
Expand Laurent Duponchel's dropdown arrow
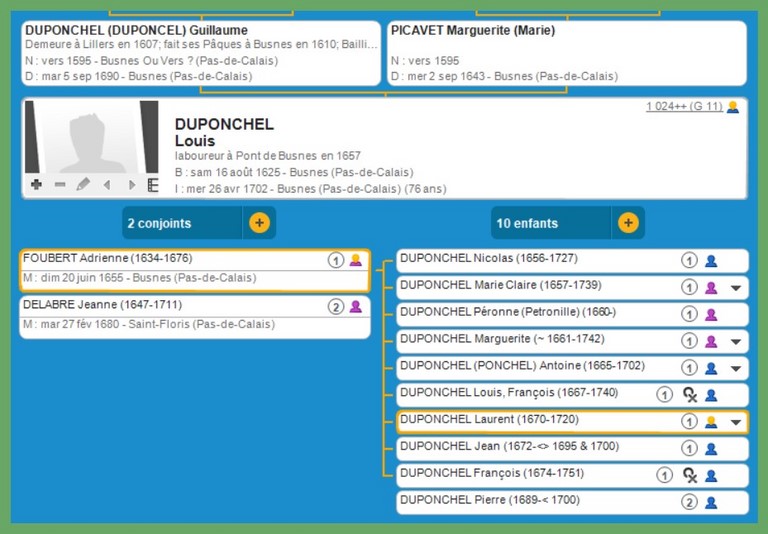coord(736,422)
